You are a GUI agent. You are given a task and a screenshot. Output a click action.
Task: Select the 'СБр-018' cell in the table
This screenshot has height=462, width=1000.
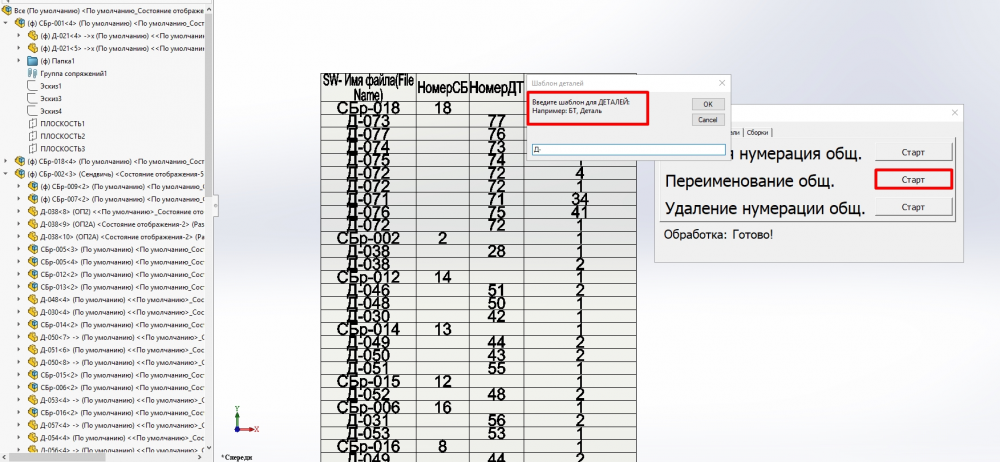point(368,108)
